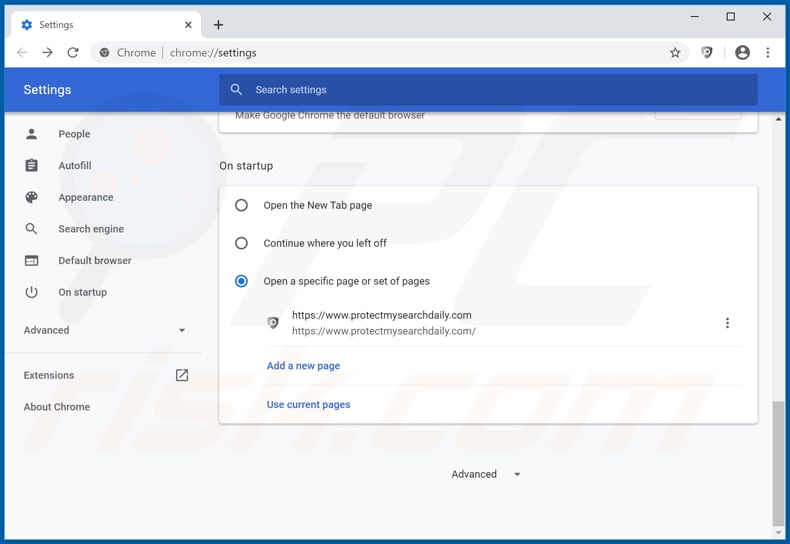
Task: Click the Settings header title
Action: [47, 90]
